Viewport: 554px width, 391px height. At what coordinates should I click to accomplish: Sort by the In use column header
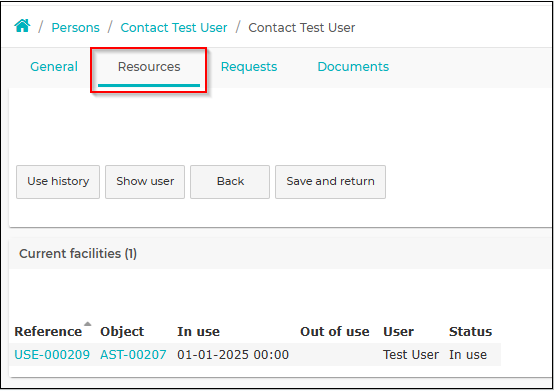(198, 332)
